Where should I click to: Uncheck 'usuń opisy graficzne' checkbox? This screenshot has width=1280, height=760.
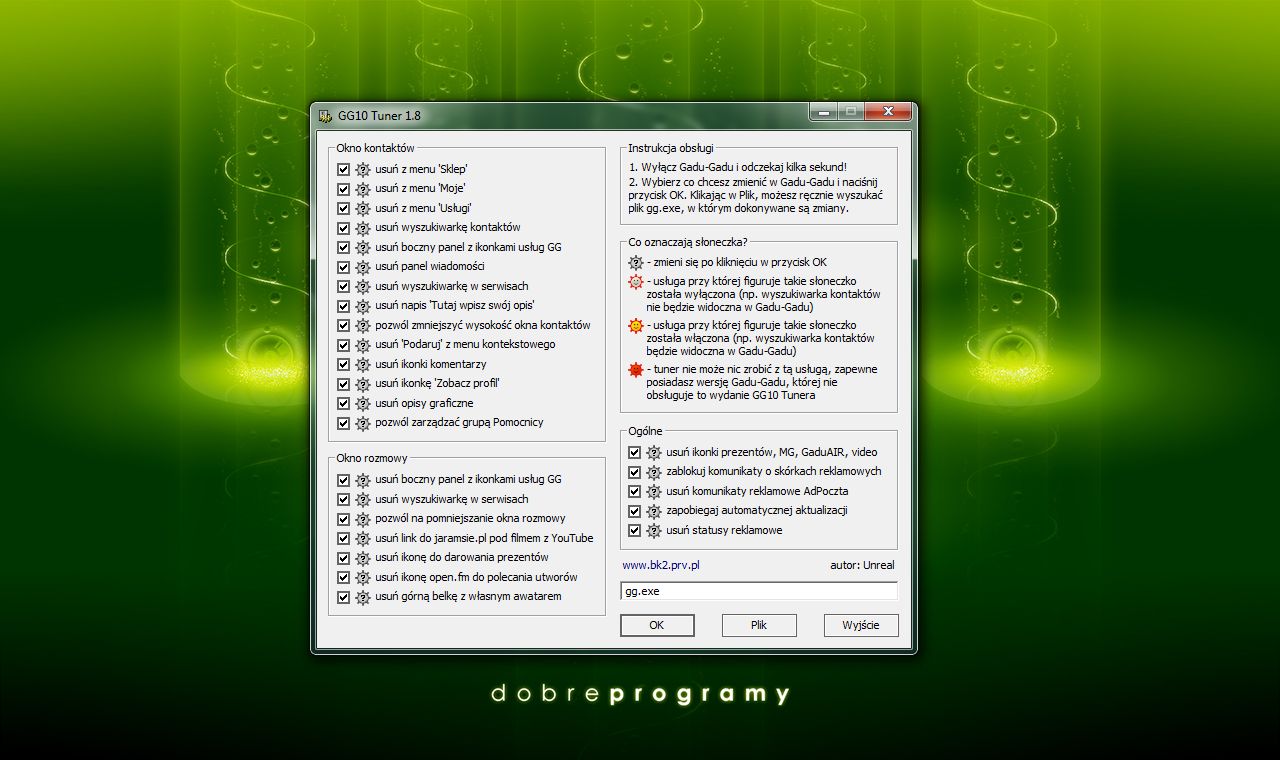(343, 403)
